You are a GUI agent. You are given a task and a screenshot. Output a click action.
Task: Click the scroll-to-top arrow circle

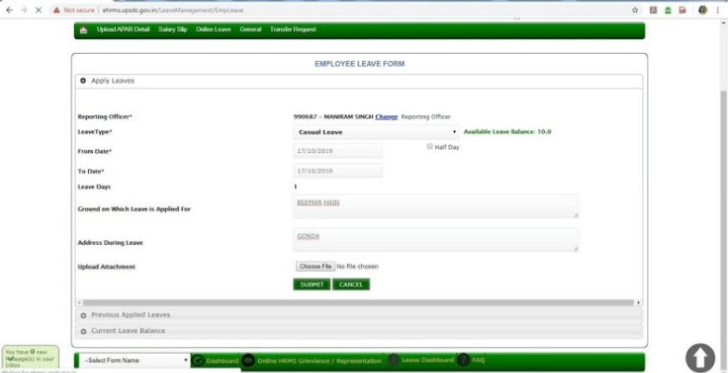(x=700, y=358)
